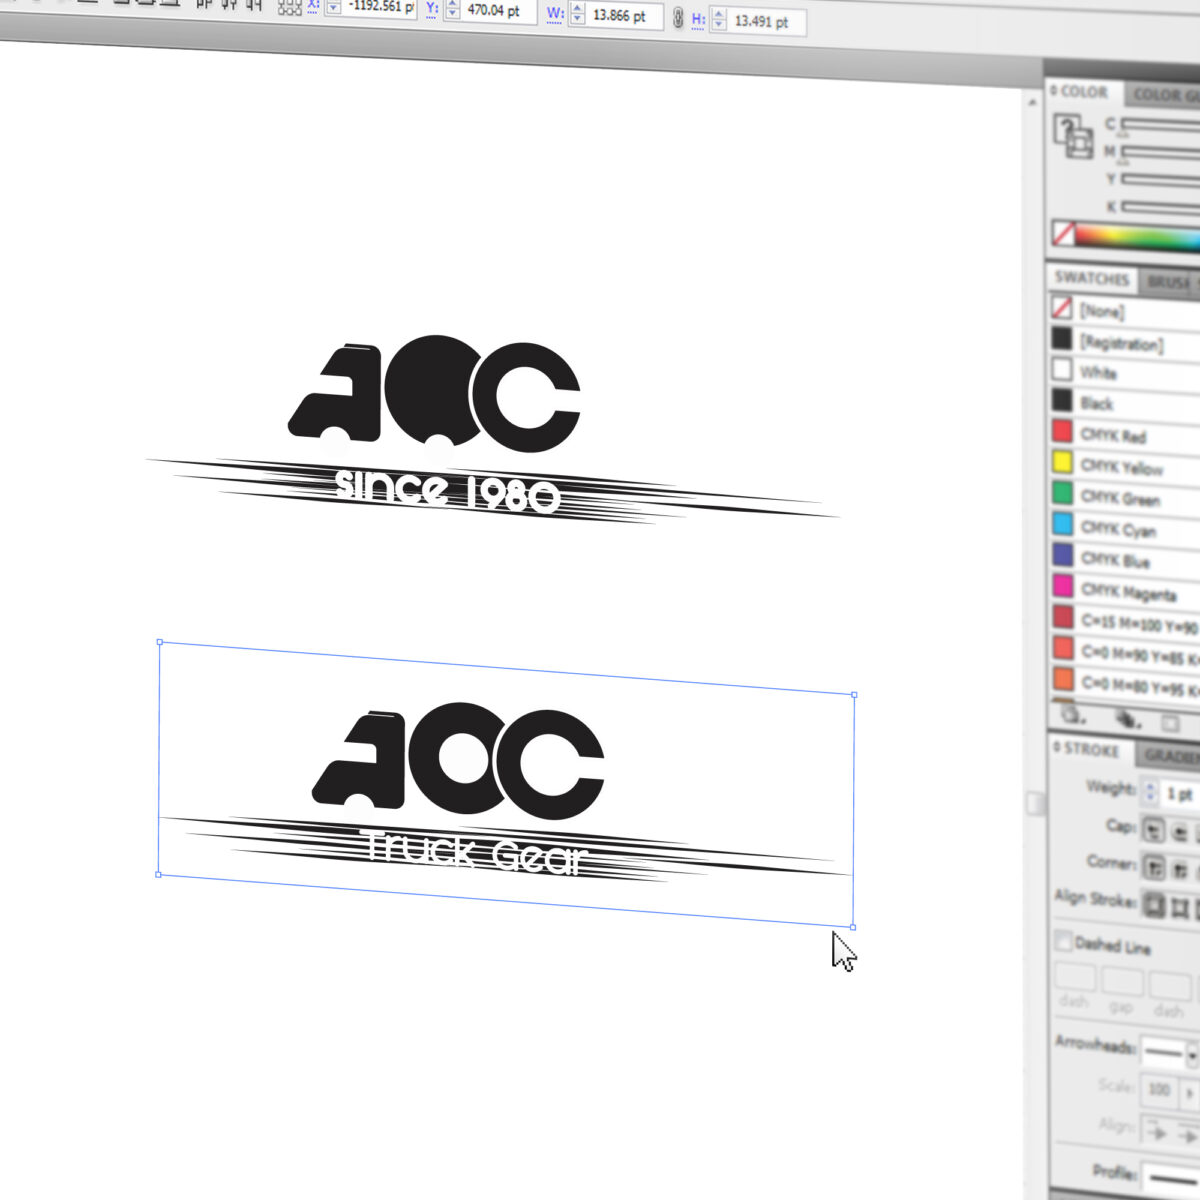Click the second dash input field
This screenshot has height=1200, width=1200.
(1170, 987)
